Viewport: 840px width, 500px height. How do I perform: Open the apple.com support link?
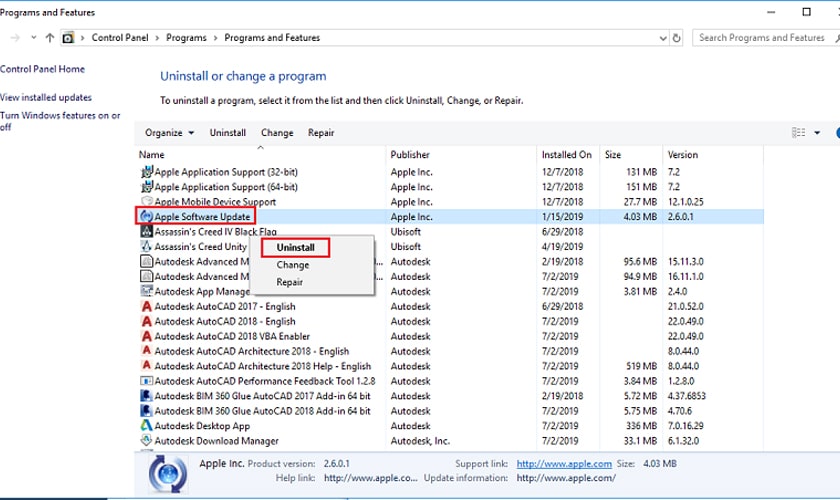564,464
